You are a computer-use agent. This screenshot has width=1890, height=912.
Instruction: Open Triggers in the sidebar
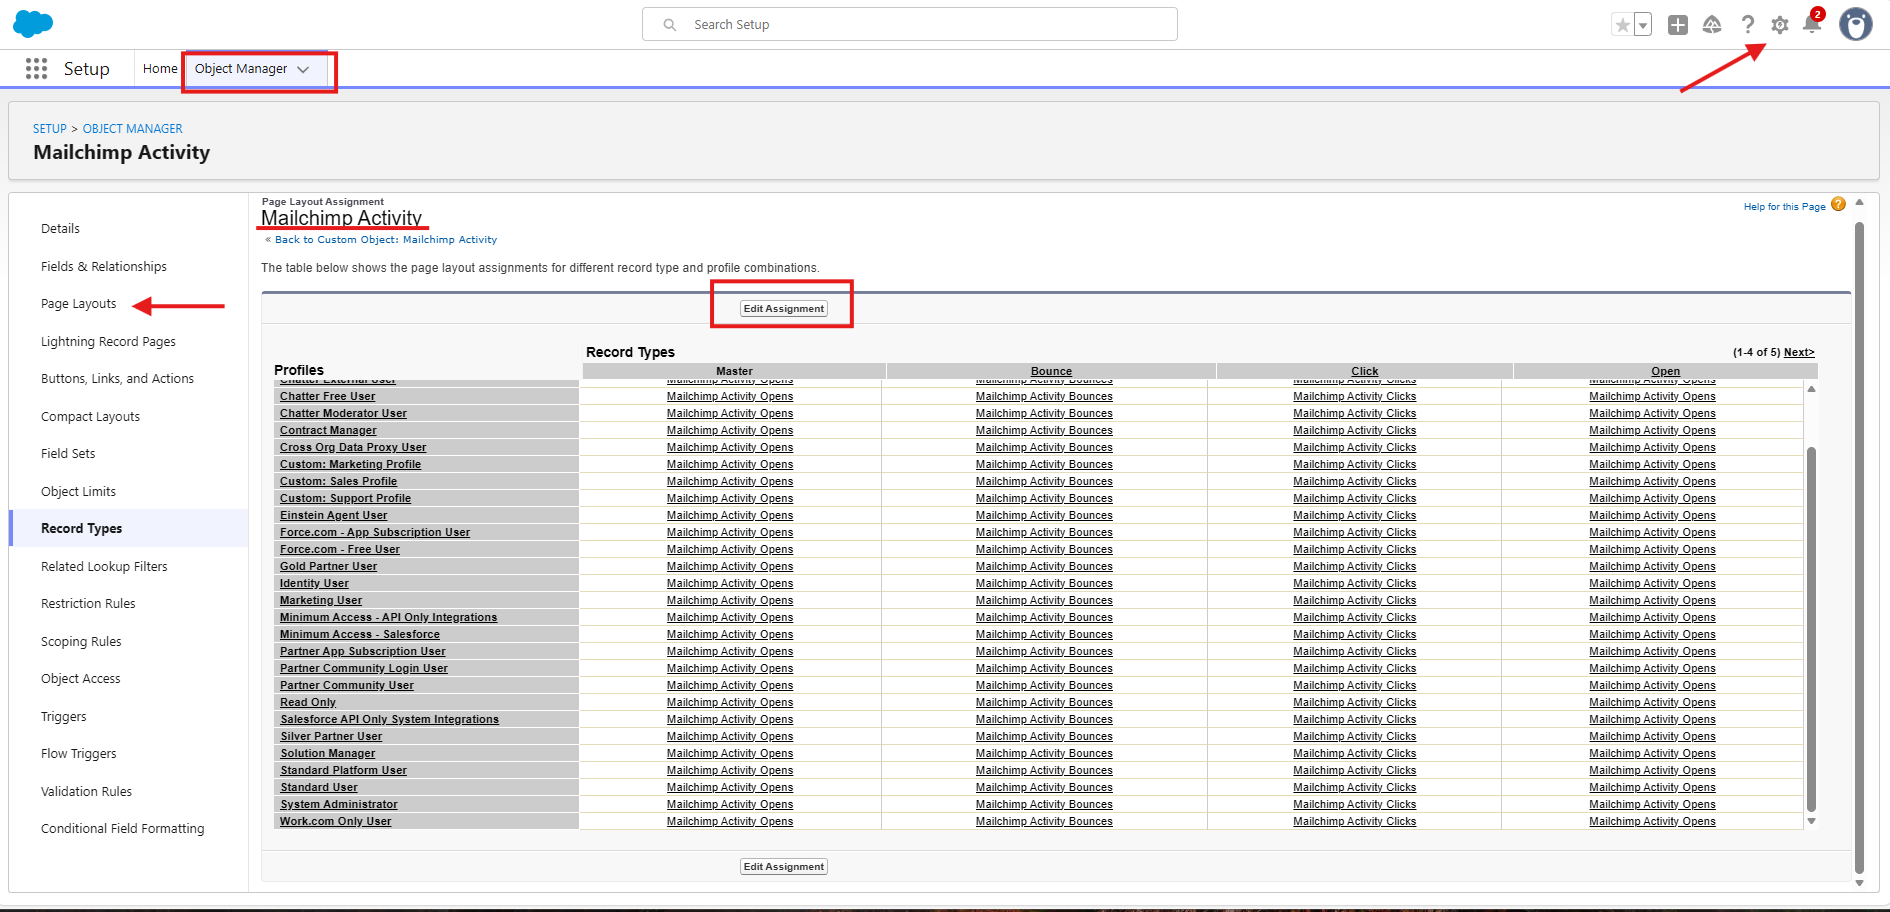(x=63, y=717)
